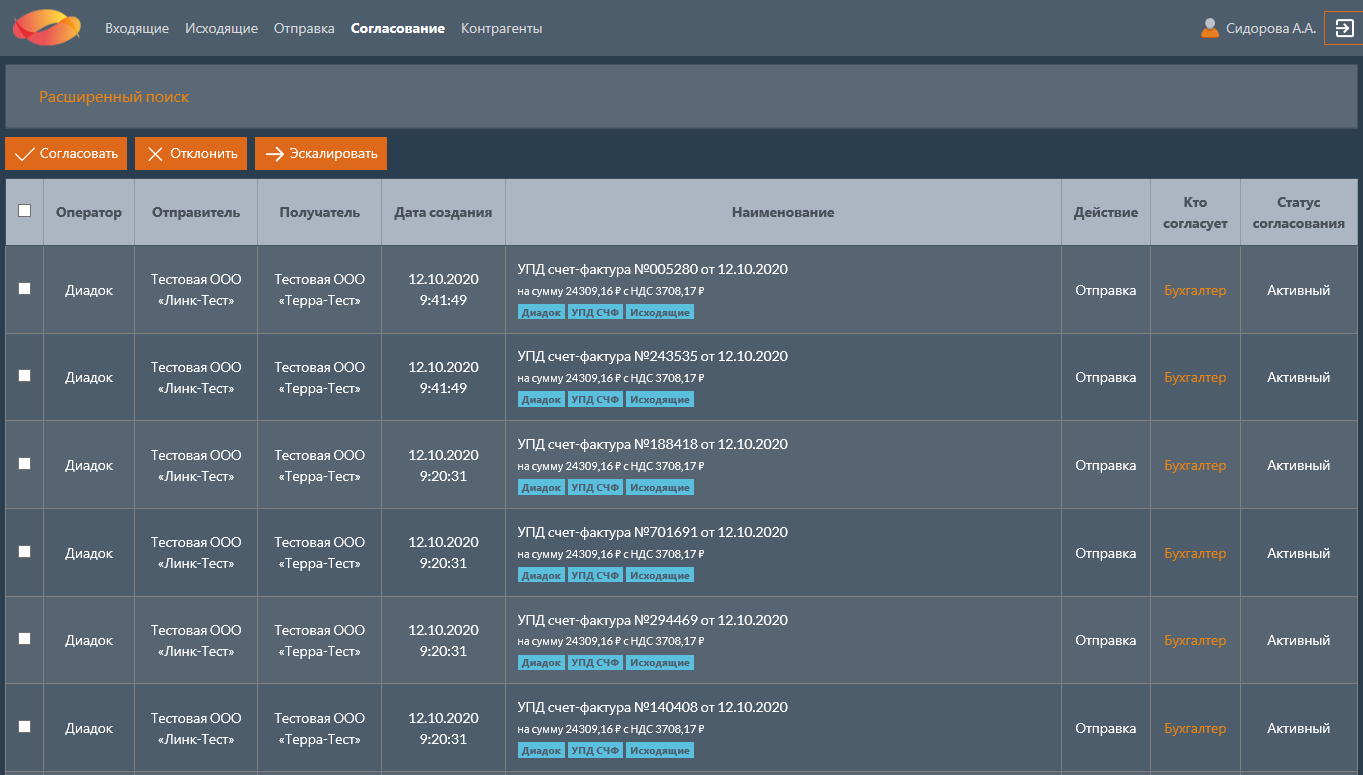1363x775 pixels.
Task: Open the Контрагенты menu item
Action: click(x=501, y=29)
